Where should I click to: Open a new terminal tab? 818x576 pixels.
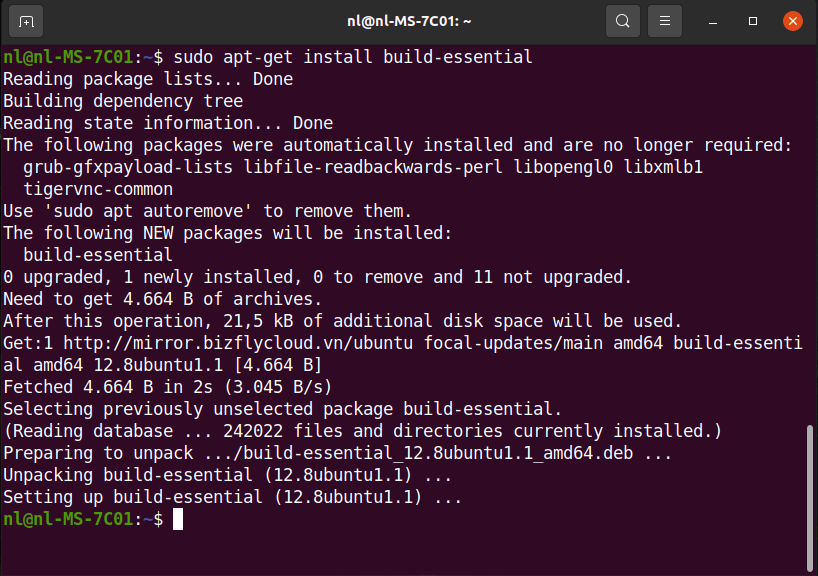(26, 21)
